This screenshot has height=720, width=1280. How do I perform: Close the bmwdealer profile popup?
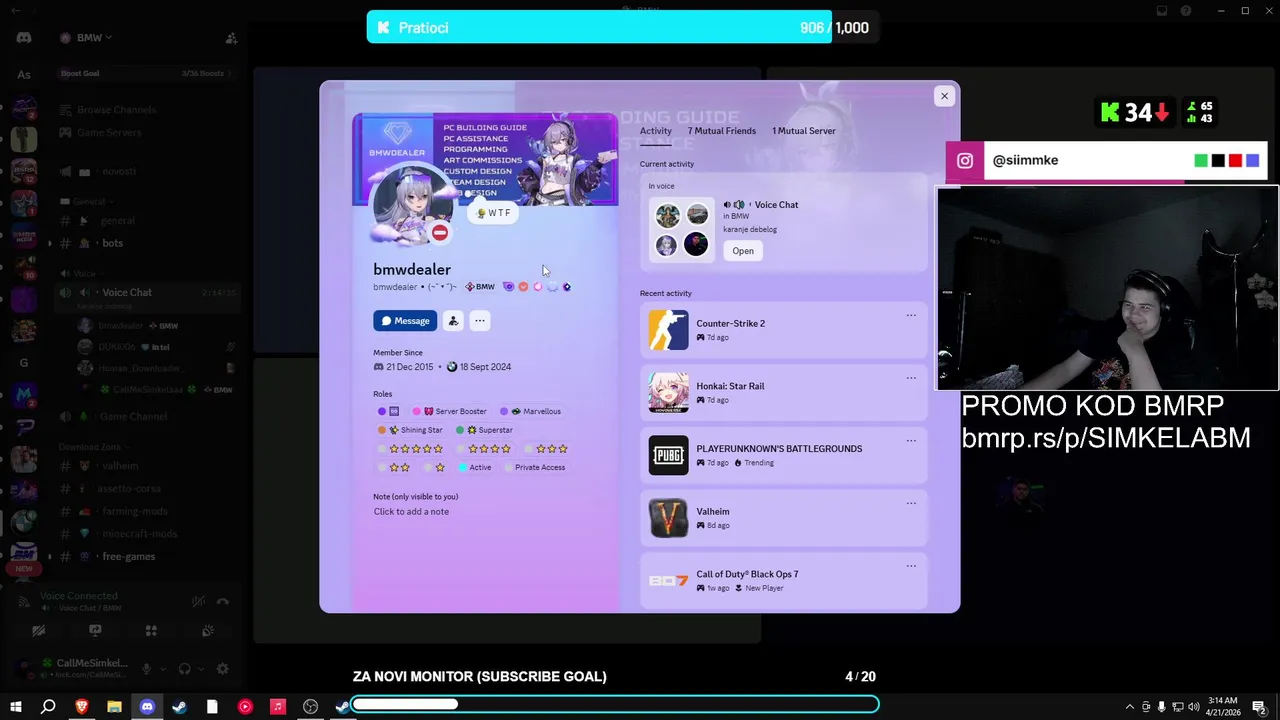coord(944,96)
